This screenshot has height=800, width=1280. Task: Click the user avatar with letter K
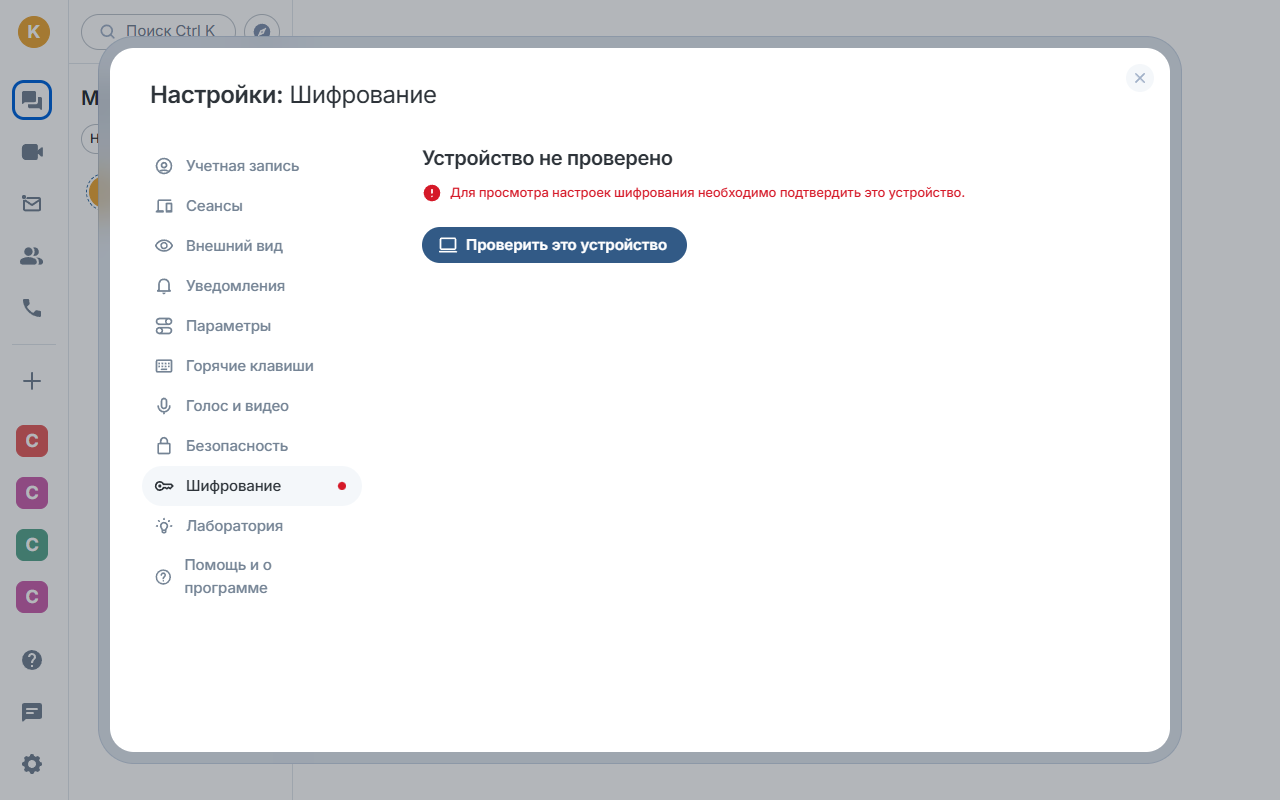click(33, 31)
